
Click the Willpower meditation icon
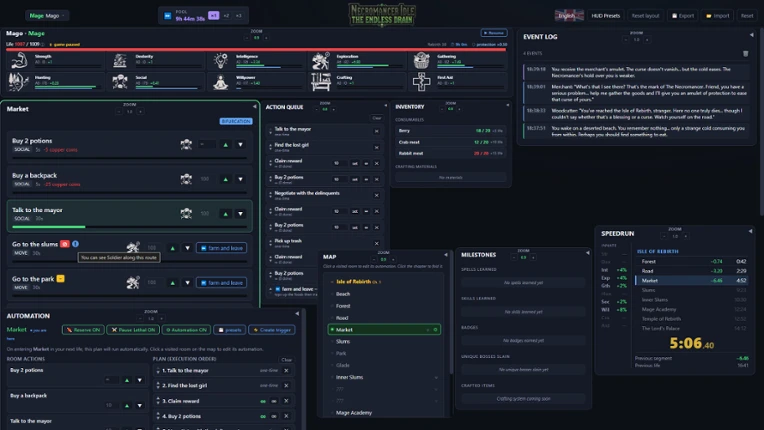(x=220, y=82)
